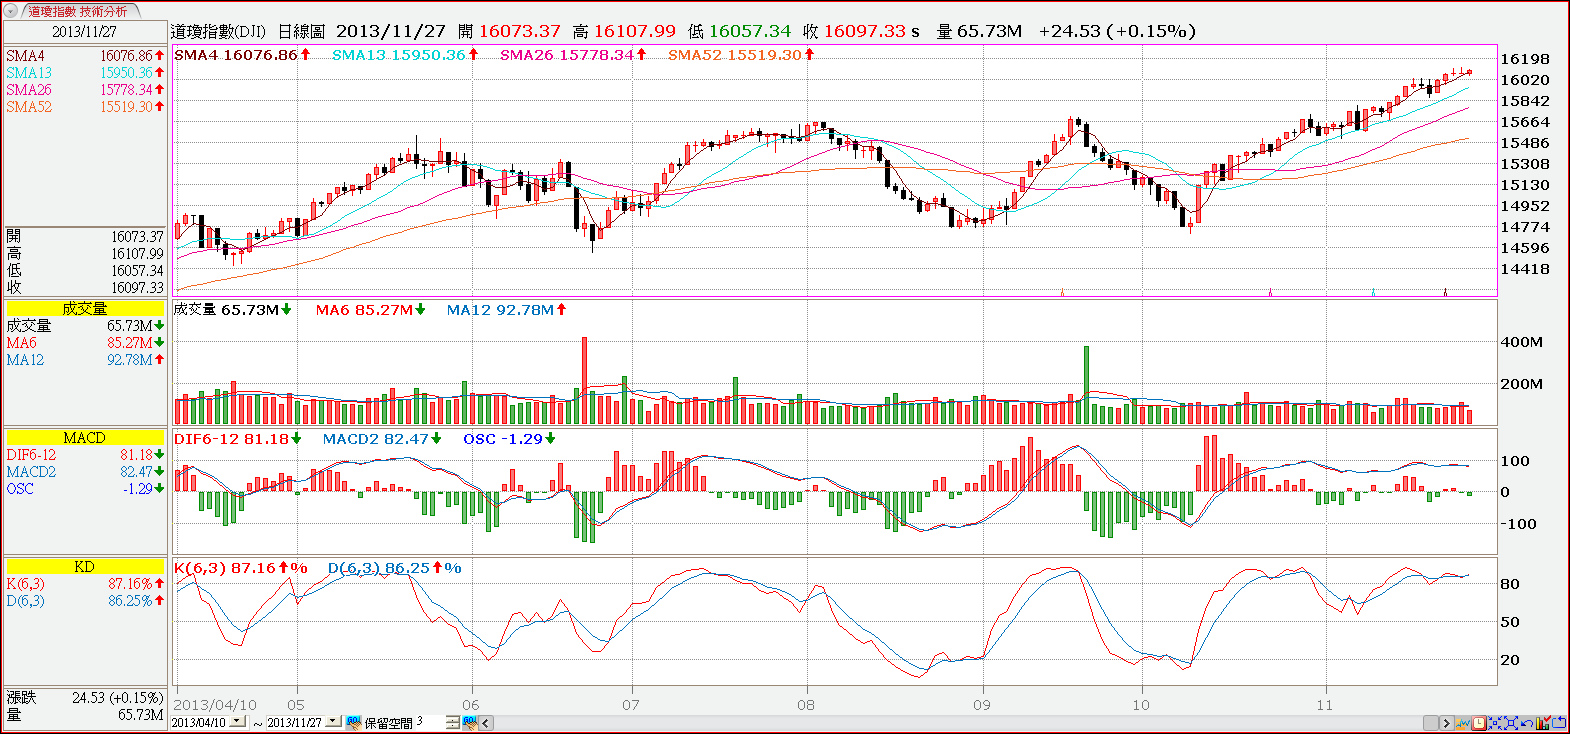Click the GO icon after 保留空間 spinner

tap(469, 722)
